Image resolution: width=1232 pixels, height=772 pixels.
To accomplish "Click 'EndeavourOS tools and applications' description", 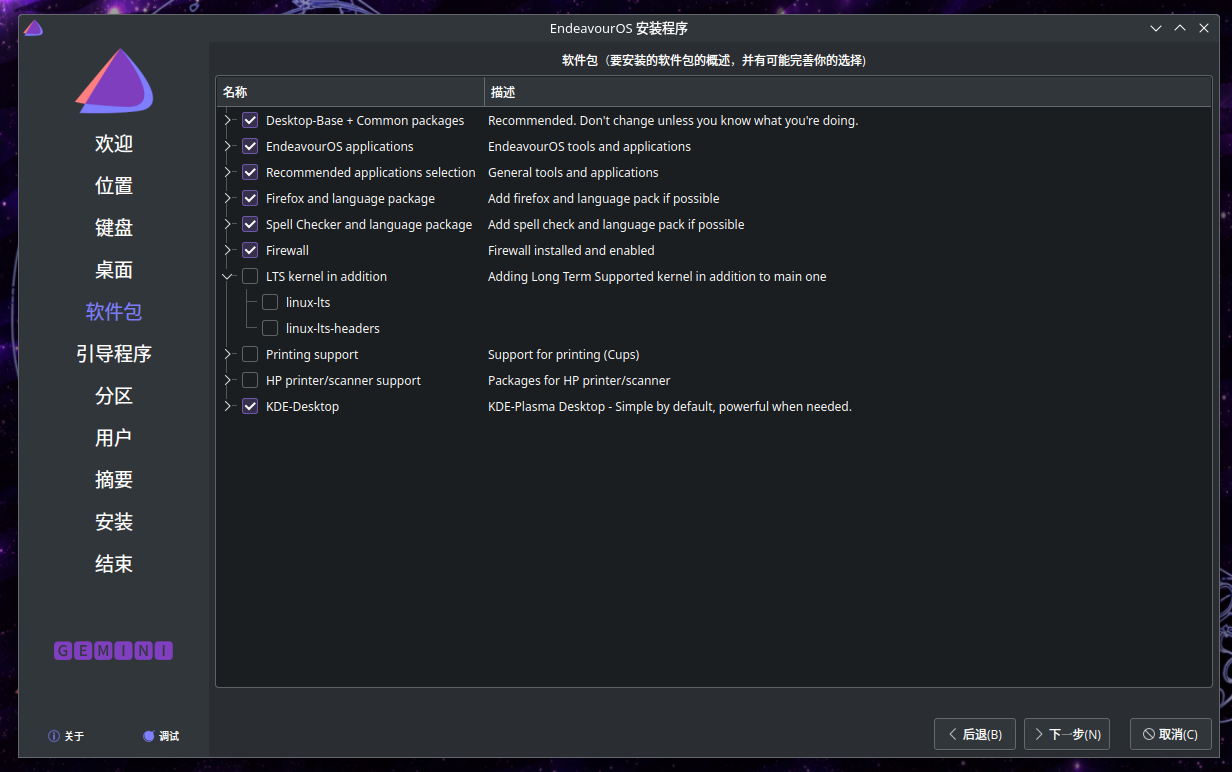I will (x=589, y=146).
